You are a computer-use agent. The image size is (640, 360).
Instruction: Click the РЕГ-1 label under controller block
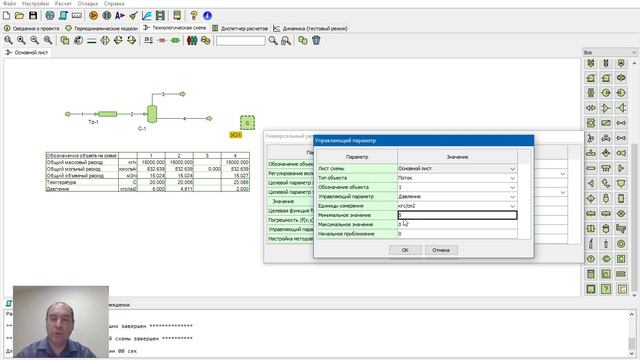236,135
